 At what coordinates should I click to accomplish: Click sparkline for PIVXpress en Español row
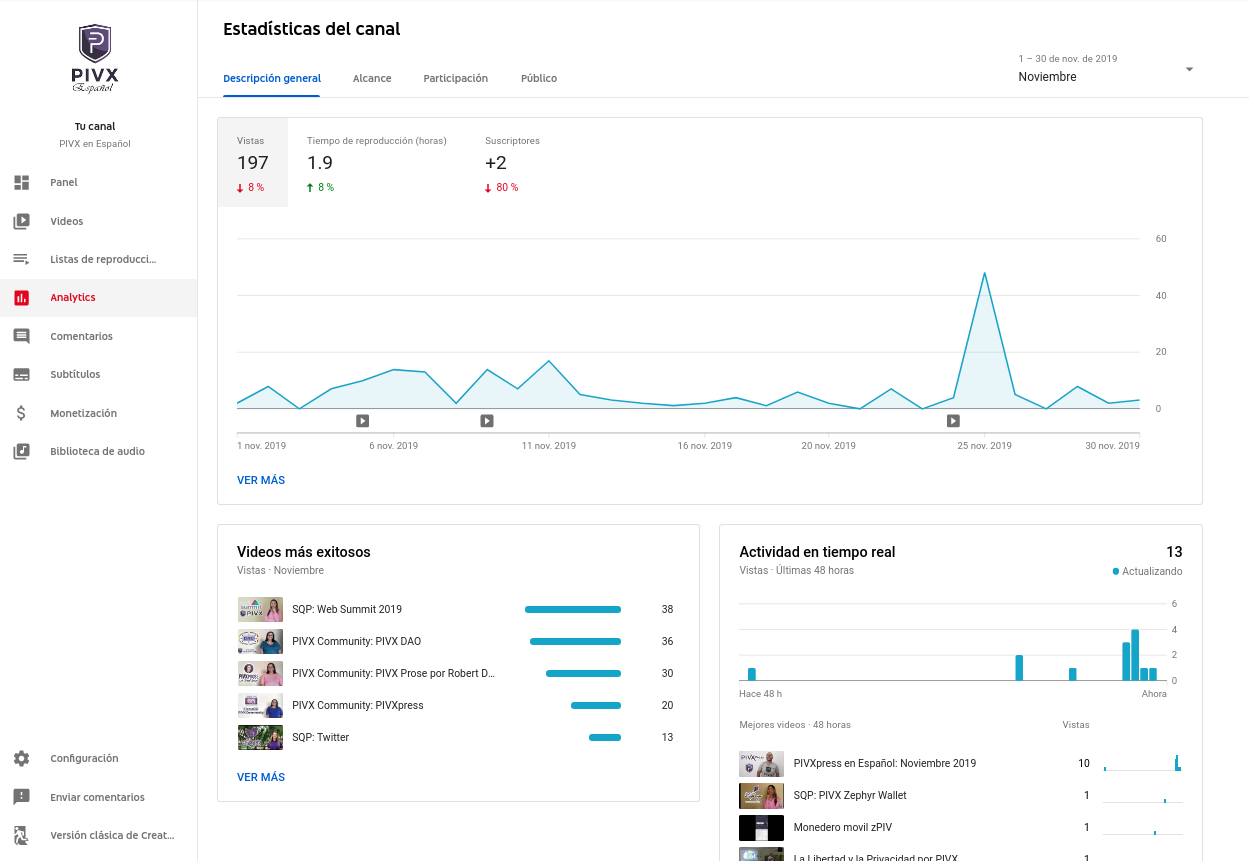(x=1142, y=763)
